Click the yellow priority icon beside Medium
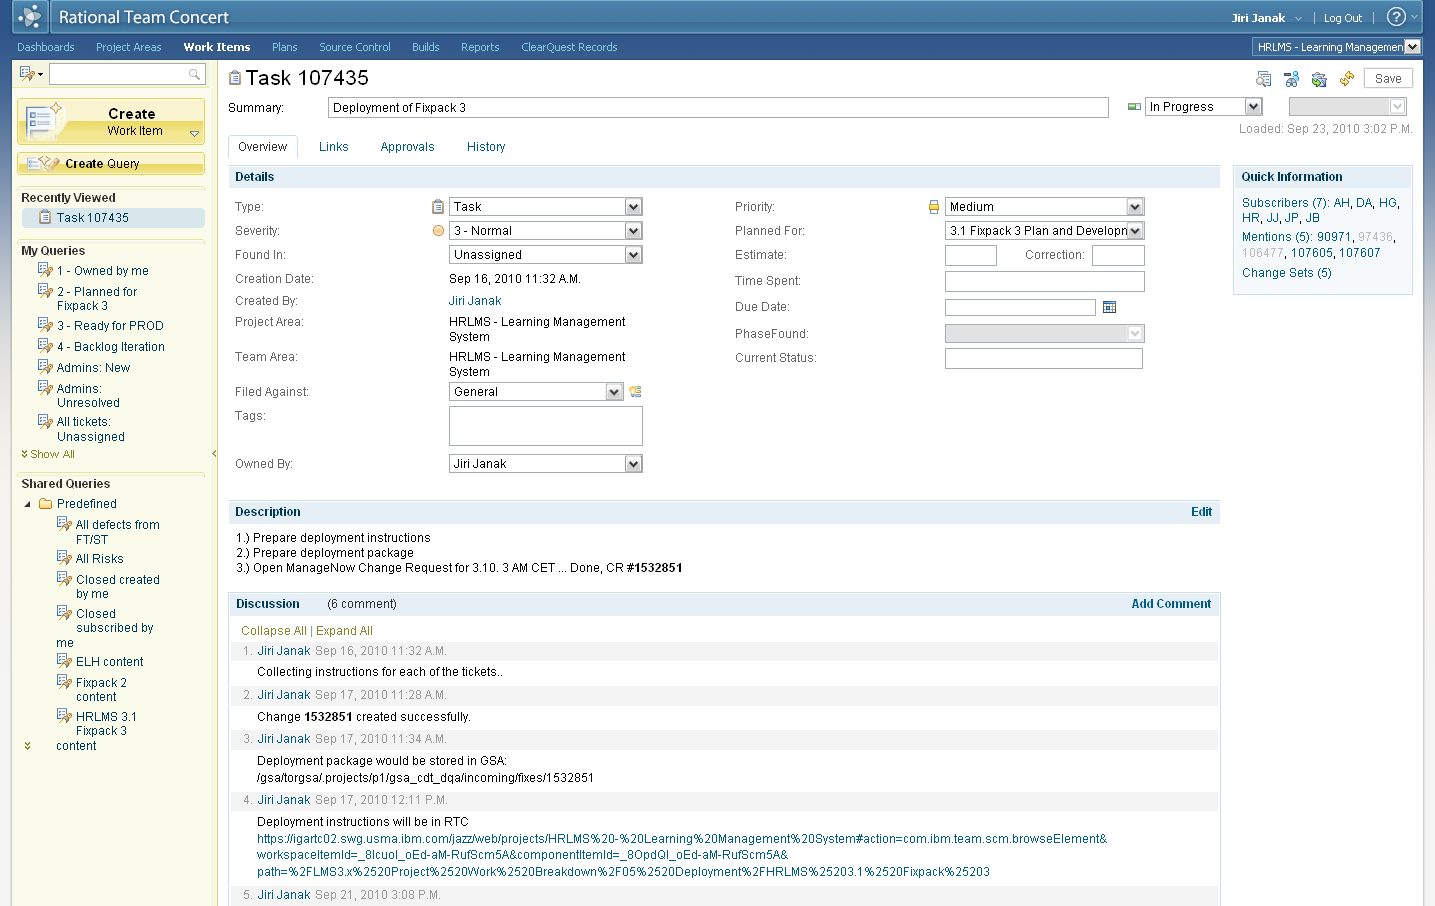 (934, 207)
